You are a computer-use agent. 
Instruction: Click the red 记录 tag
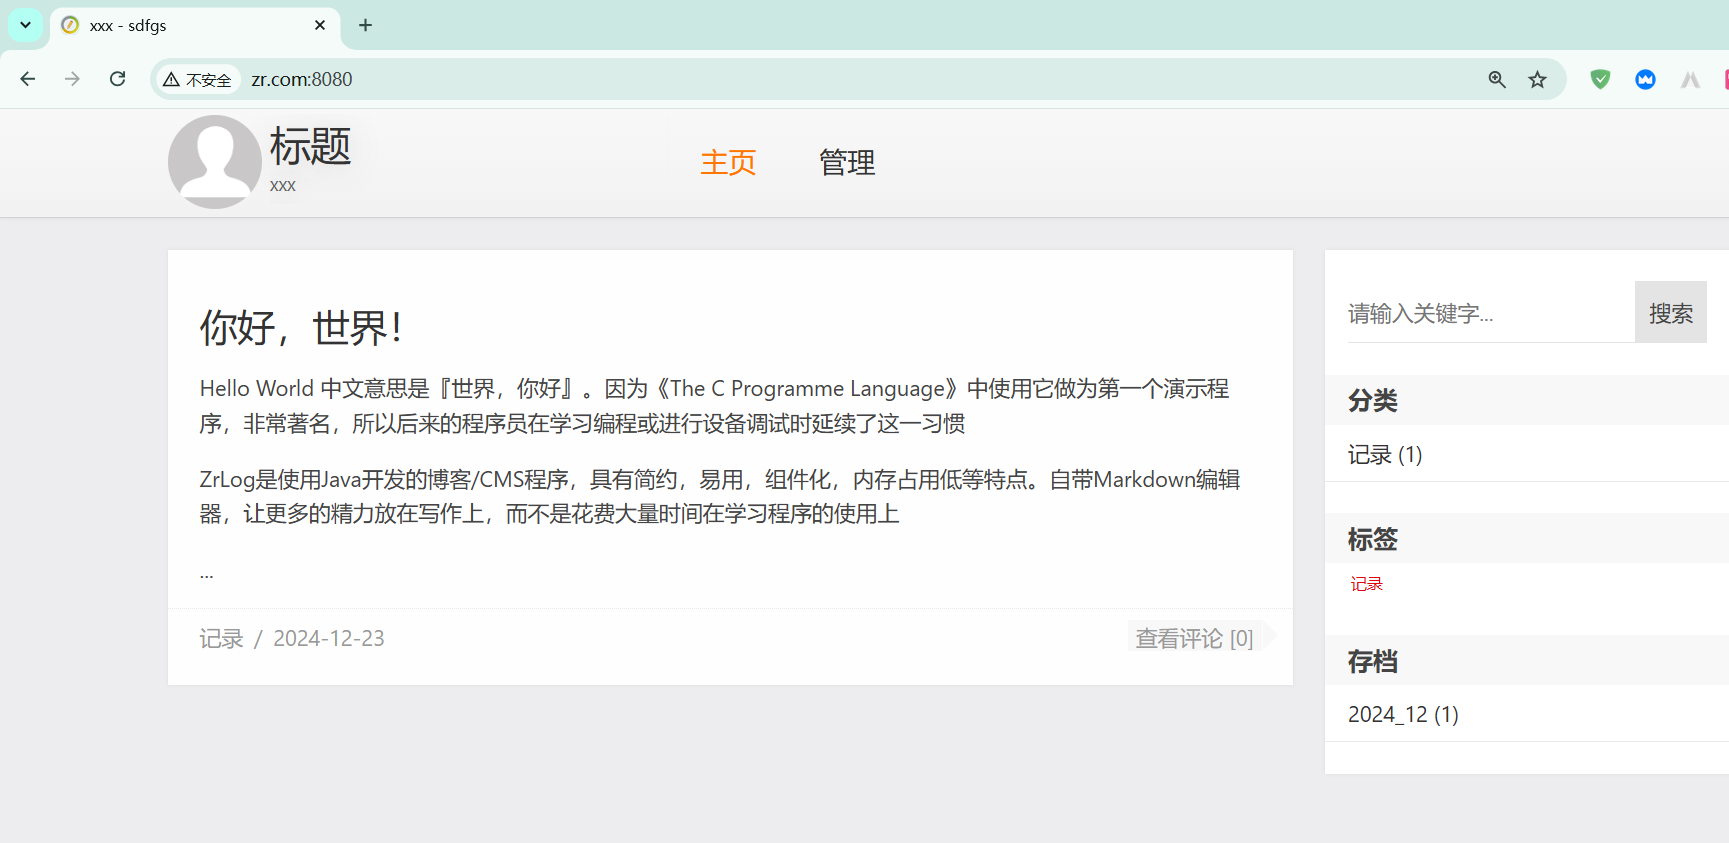[x=1367, y=584]
